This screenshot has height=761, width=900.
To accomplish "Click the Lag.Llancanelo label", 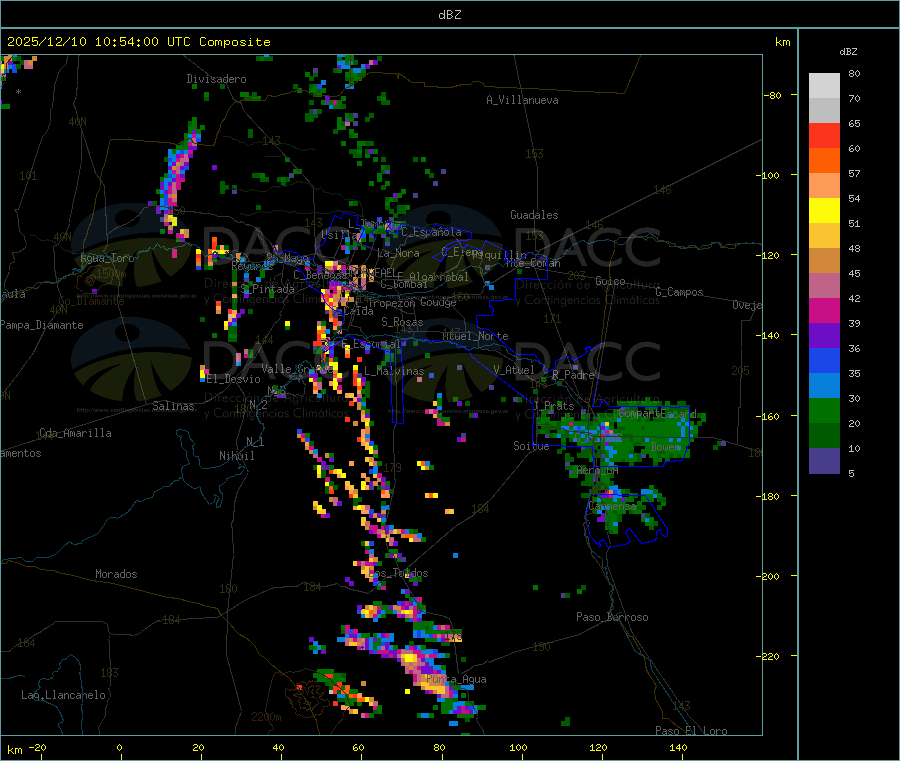I will click(x=64, y=695).
